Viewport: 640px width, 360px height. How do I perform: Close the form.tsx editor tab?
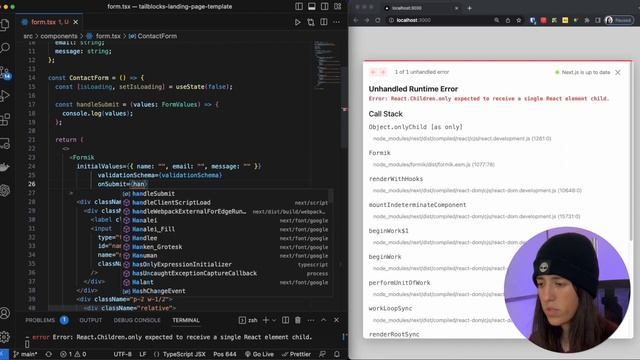tap(76, 22)
